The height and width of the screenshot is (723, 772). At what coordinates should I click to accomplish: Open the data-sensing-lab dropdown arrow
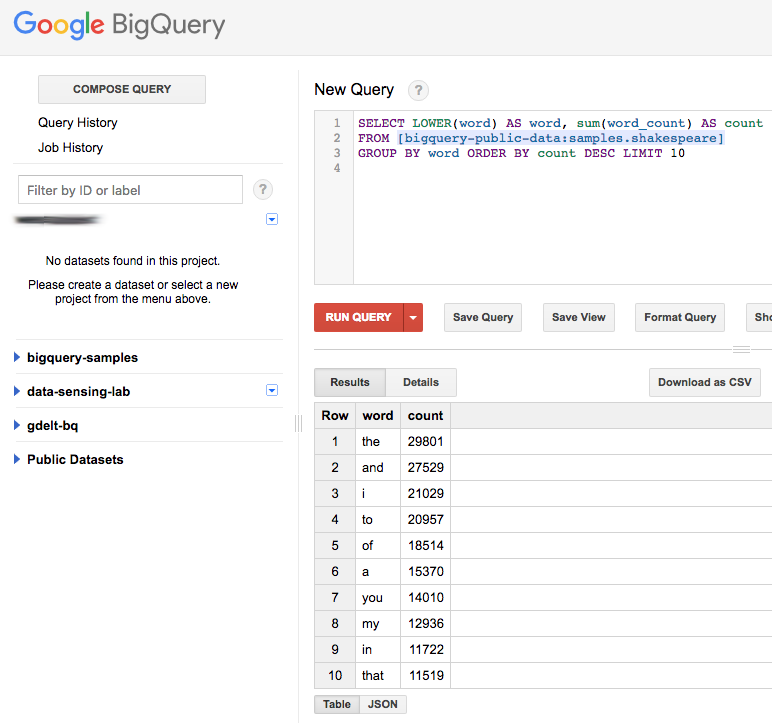click(x=272, y=390)
